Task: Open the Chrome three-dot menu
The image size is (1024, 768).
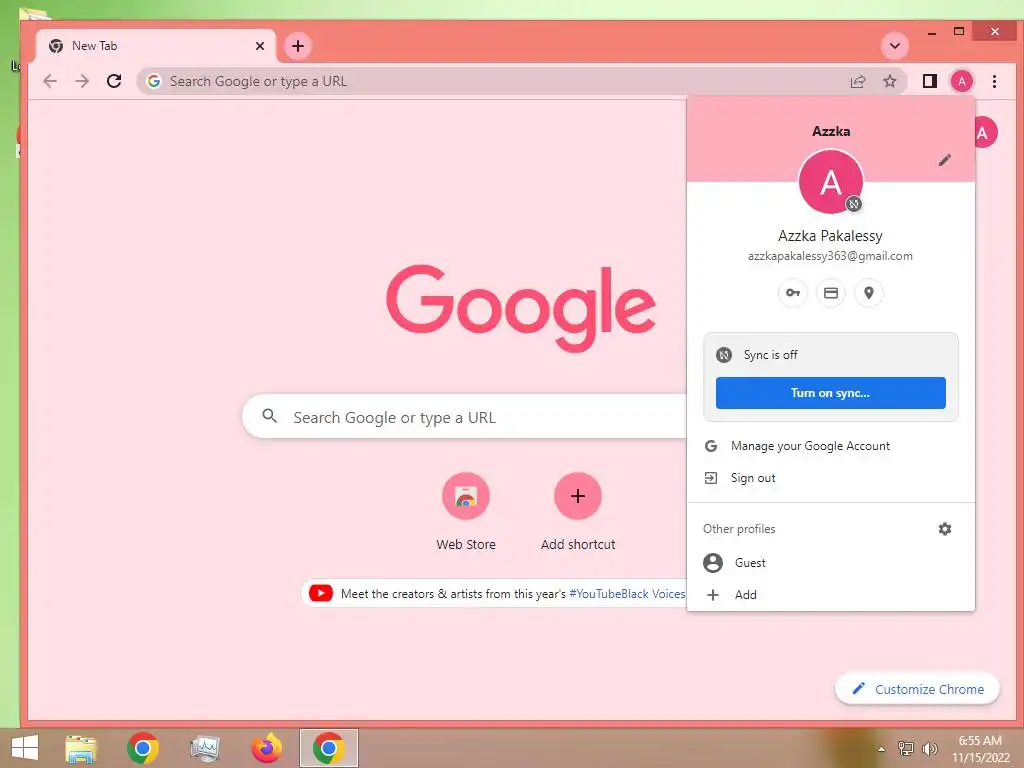Action: (994, 81)
